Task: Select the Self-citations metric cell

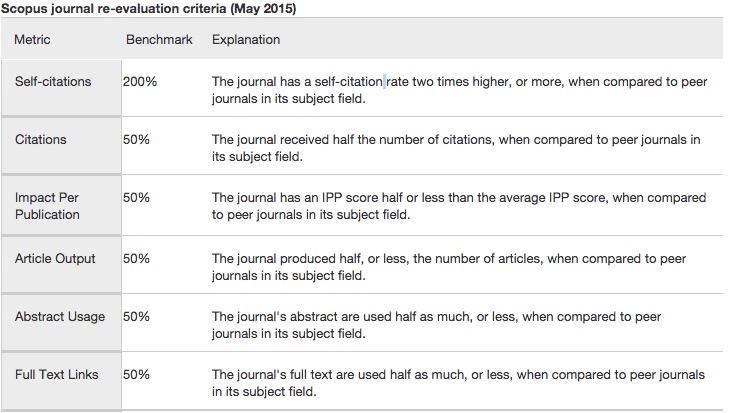Action: click(x=53, y=81)
